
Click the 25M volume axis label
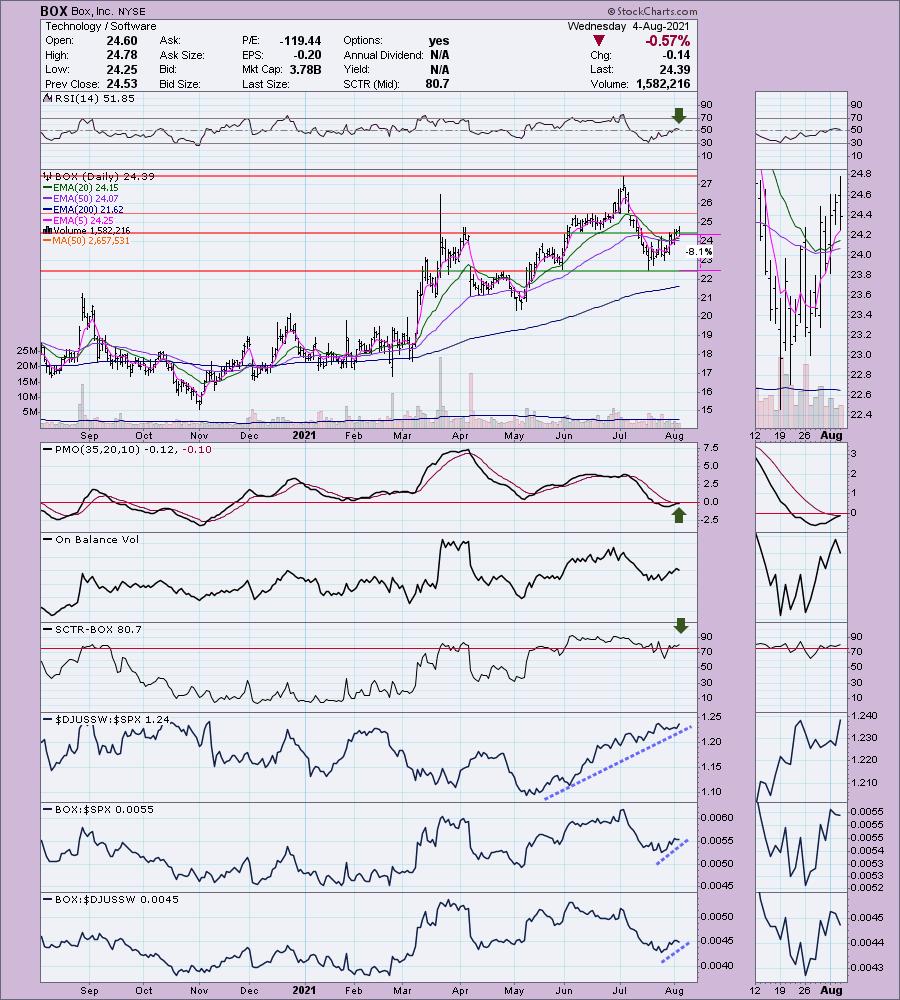point(27,350)
